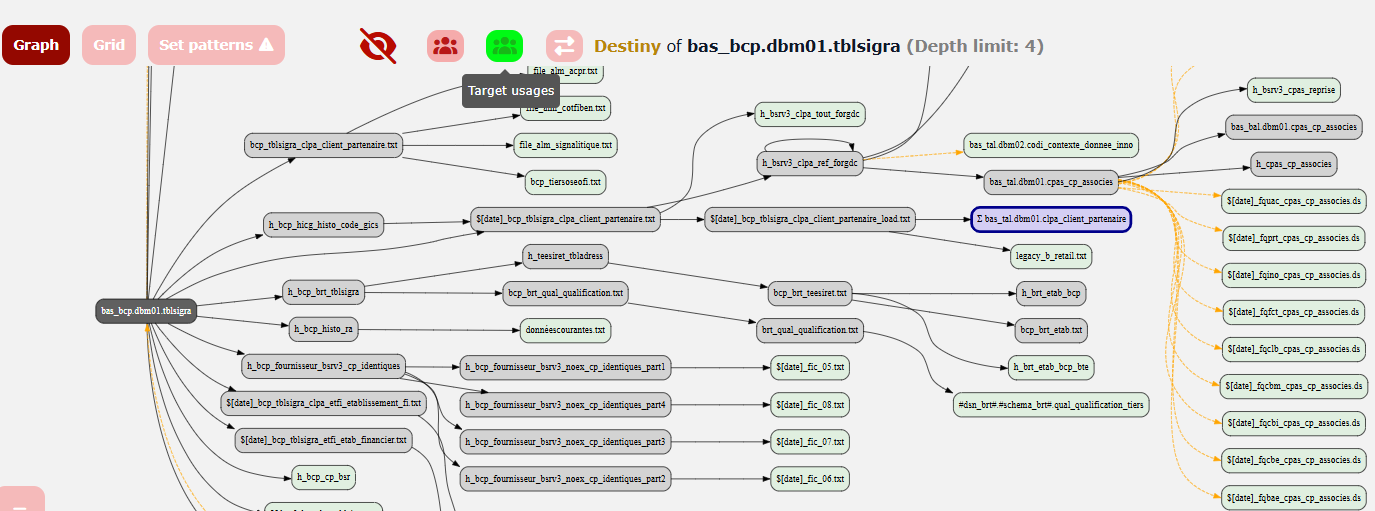This screenshot has width=1375, height=511.
Task: Click node bcp_brt_etab.txt
Action: coord(1051,329)
